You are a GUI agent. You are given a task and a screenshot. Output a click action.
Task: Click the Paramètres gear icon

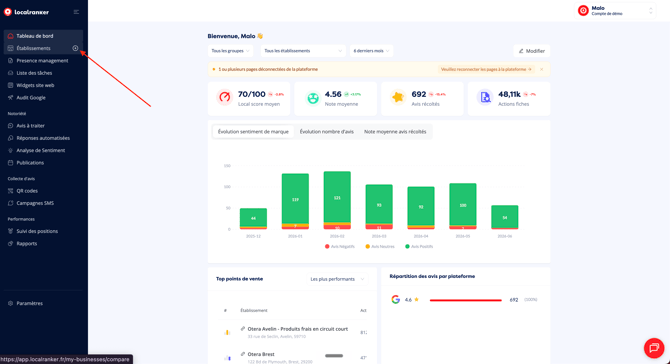pos(11,303)
